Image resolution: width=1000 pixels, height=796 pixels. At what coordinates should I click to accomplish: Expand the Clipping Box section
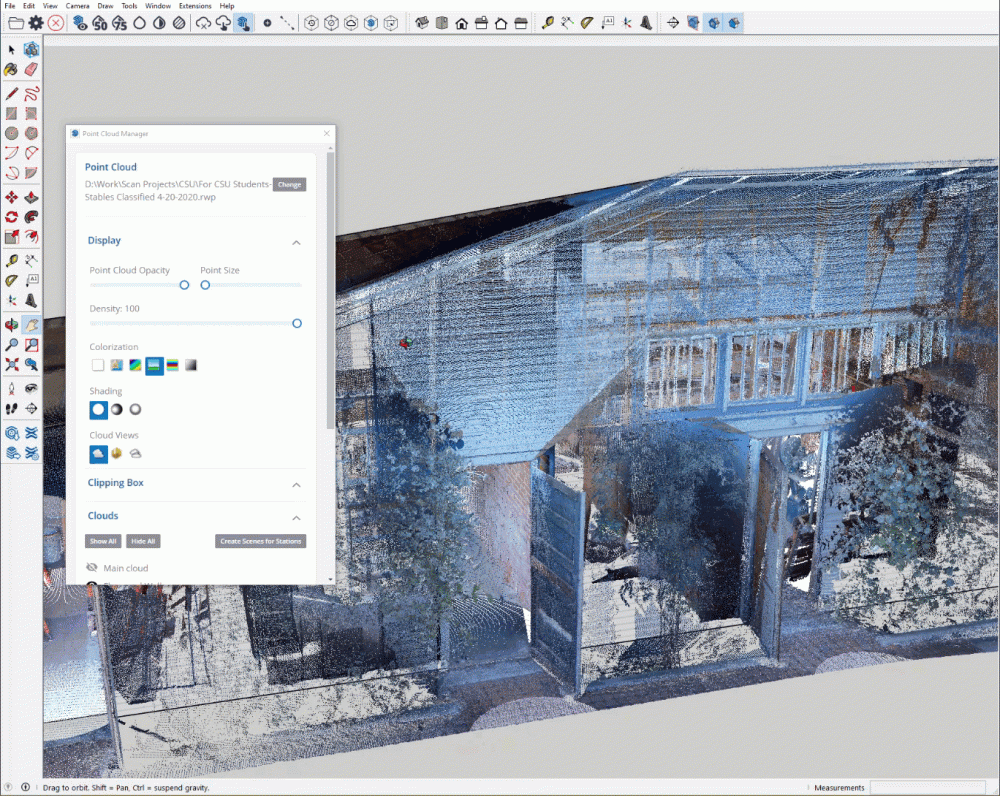[295, 485]
